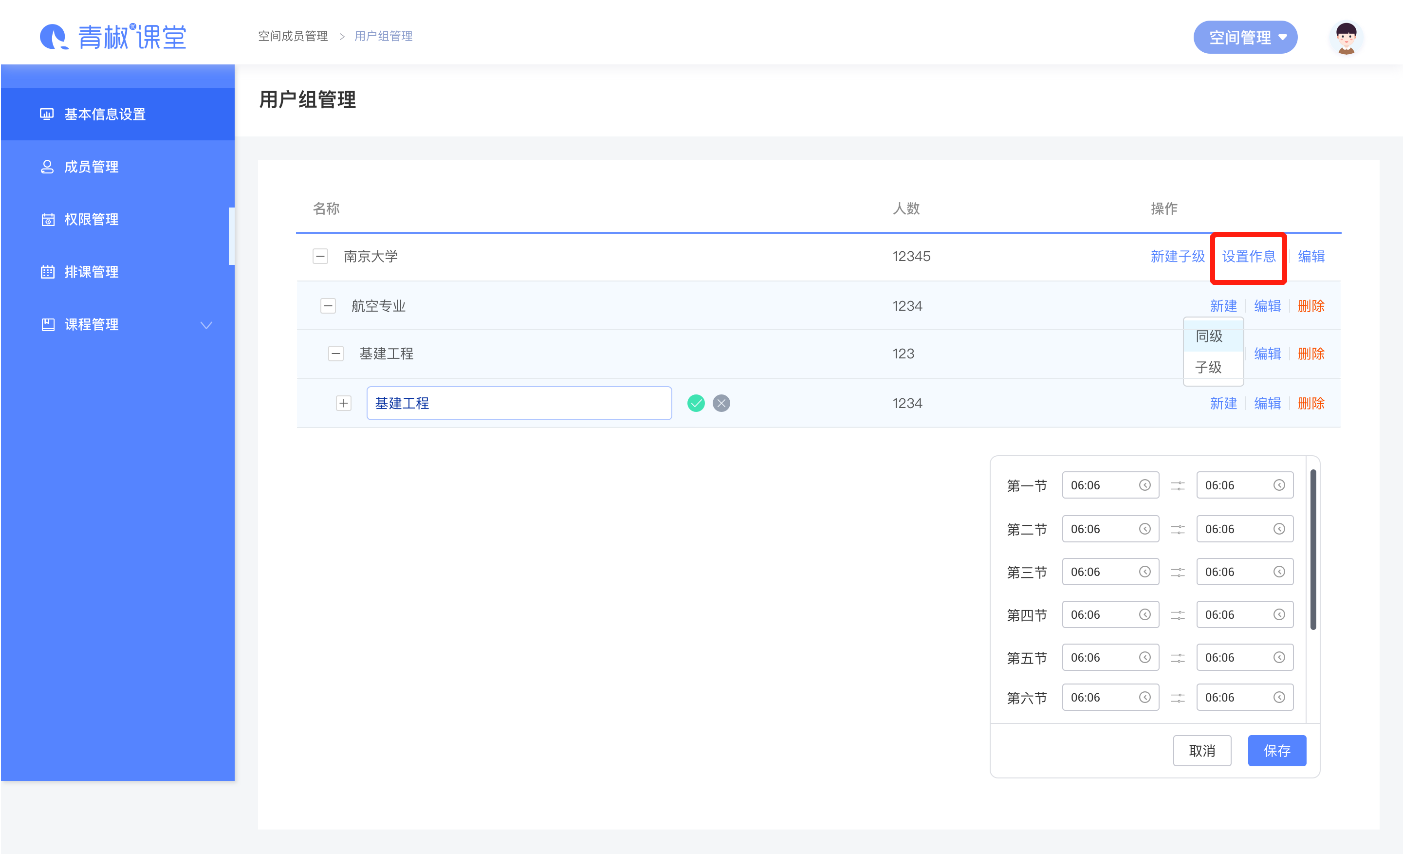Open the clock picker for 第四节 end time
The height and width of the screenshot is (857, 1404).
point(1279,615)
